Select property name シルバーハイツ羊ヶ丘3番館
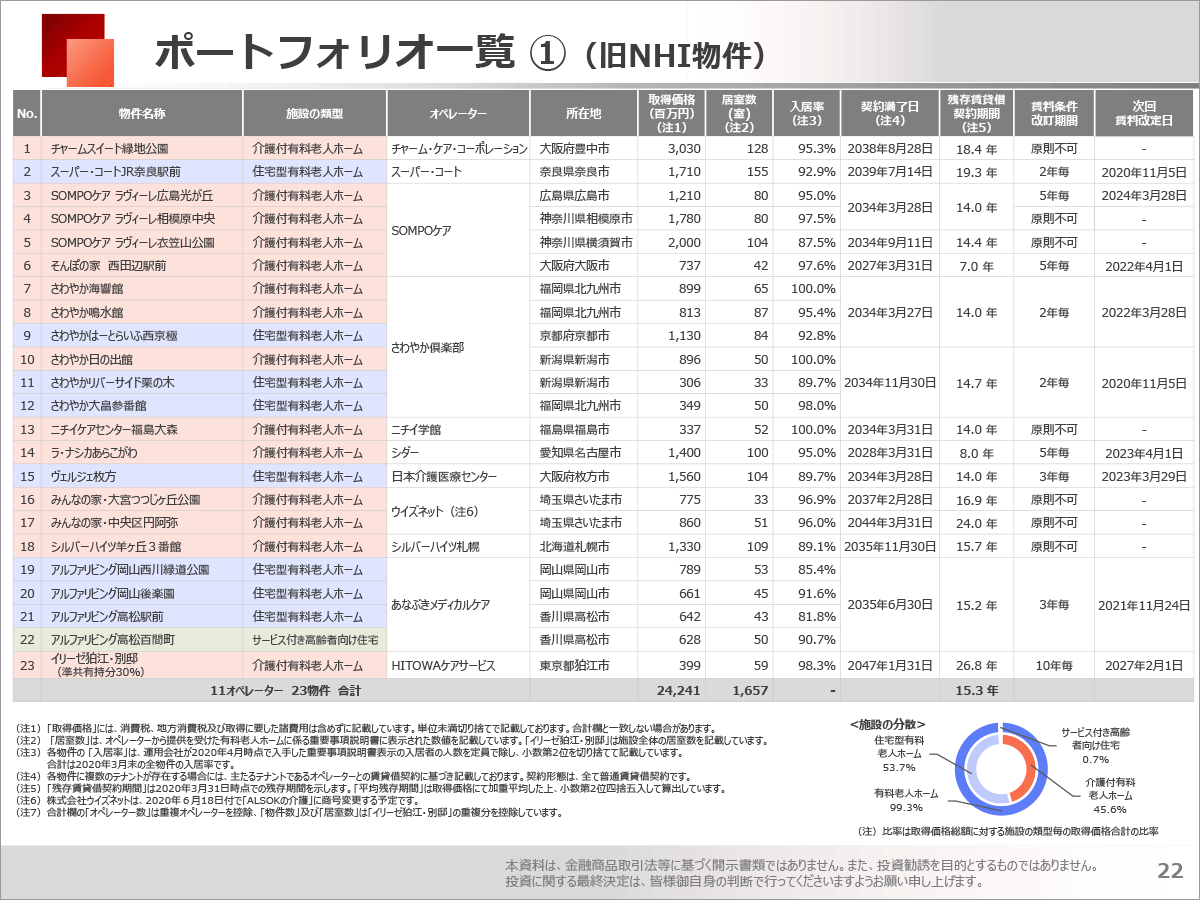 116,547
